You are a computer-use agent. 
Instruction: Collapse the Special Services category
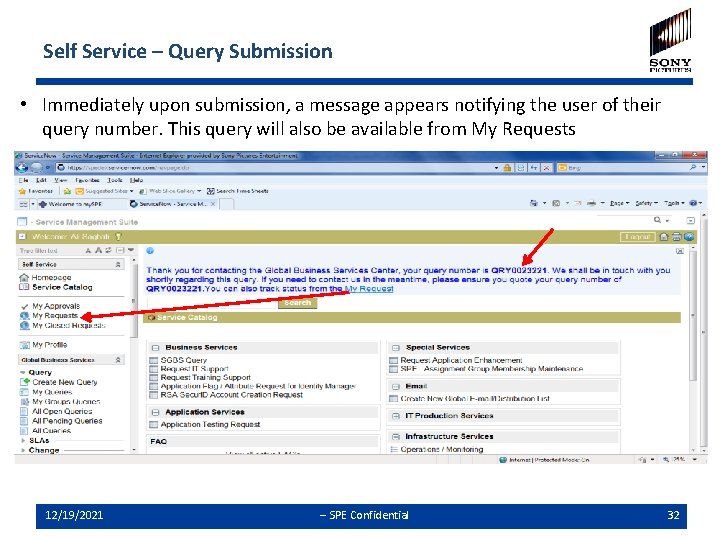click(x=396, y=348)
